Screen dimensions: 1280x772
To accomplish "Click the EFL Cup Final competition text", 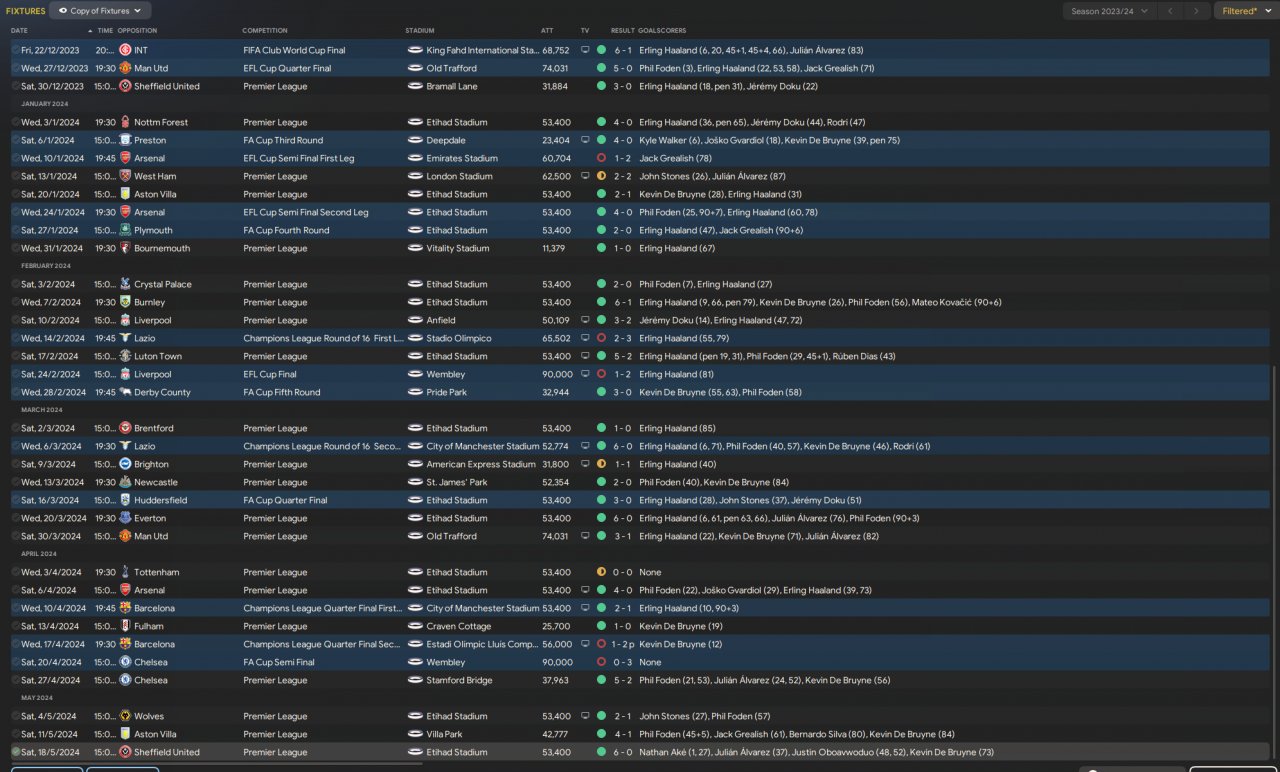I will coord(269,374).
